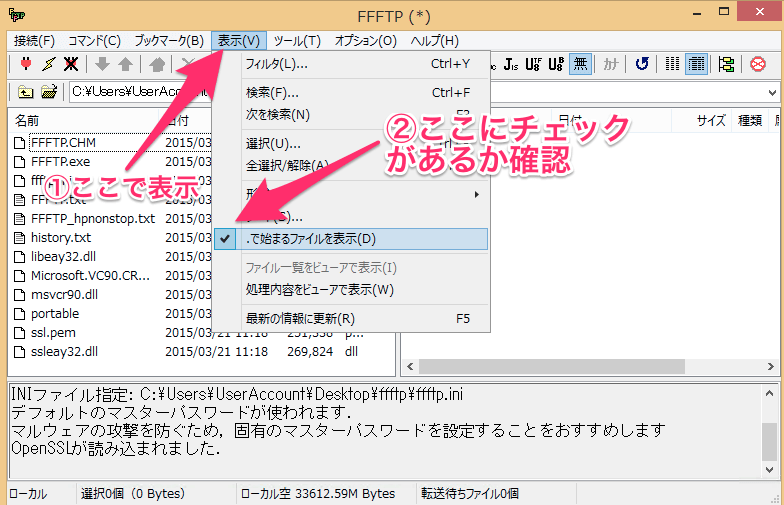Click the blue Refresh arrow icon
The height and width of the screenshot is (505, 784).
(642, 64)
